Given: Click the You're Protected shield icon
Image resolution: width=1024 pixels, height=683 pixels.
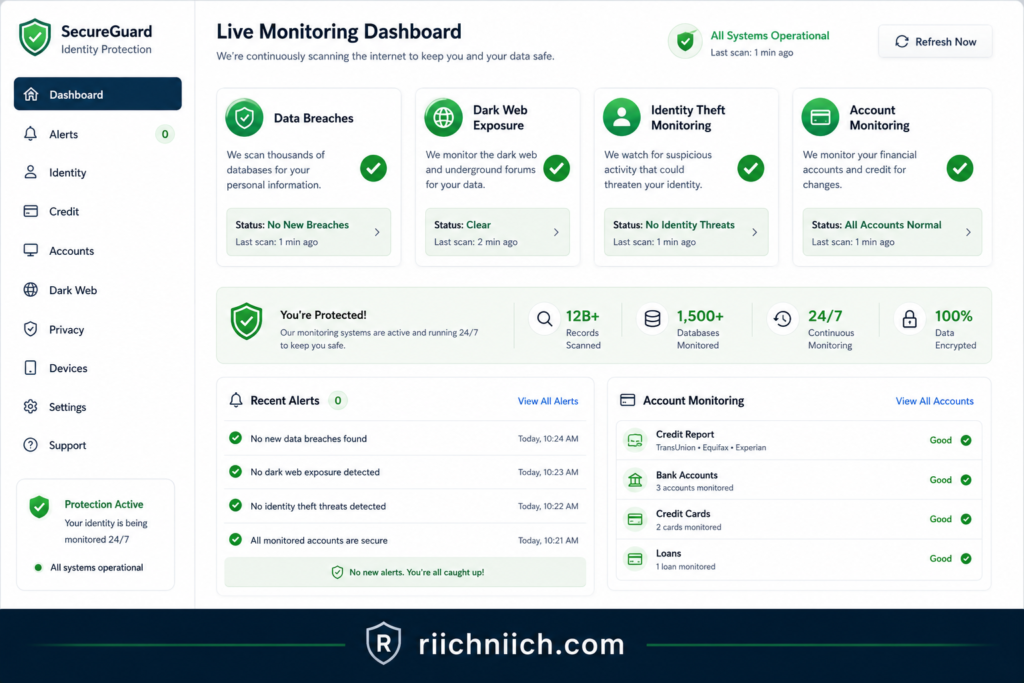Looking at the screenshot, I should [x=247, y=321].
